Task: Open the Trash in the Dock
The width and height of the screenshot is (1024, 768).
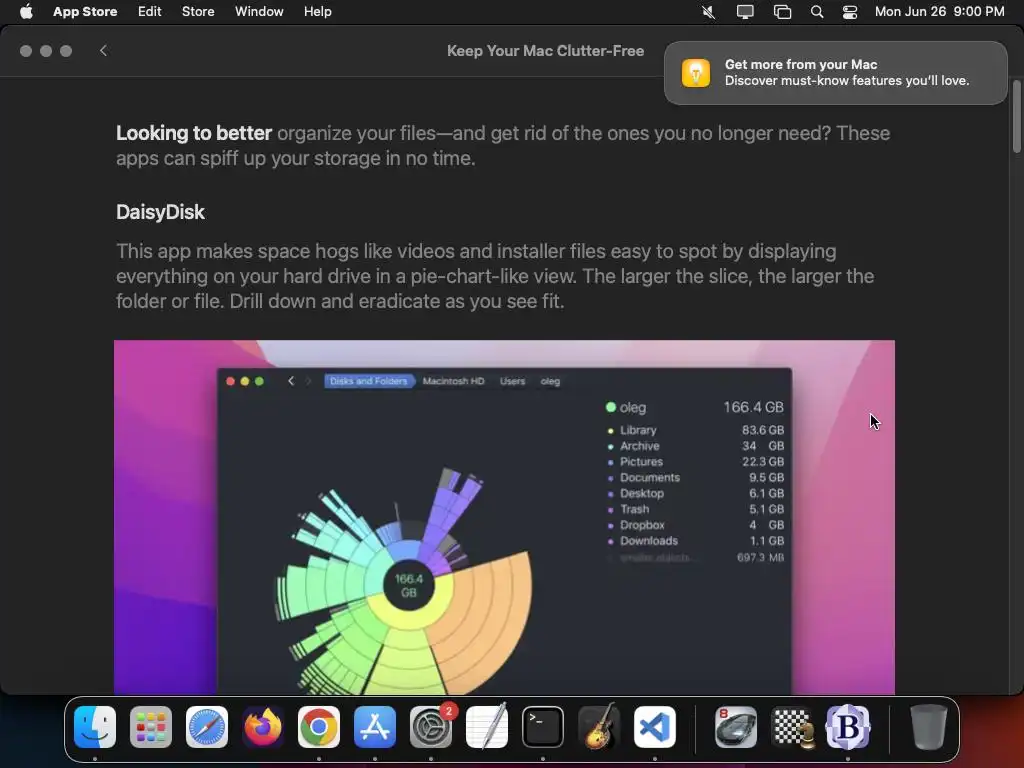Action: point(929,727)
